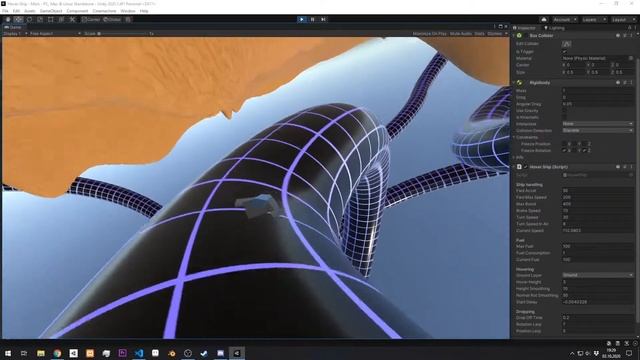Open the Layout dropdown
The height and width of the screenshot is (360, 640).
click(x=623, y=20)
